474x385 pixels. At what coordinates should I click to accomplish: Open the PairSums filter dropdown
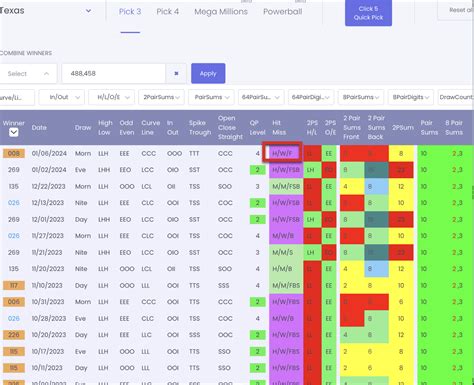[211, 97]
